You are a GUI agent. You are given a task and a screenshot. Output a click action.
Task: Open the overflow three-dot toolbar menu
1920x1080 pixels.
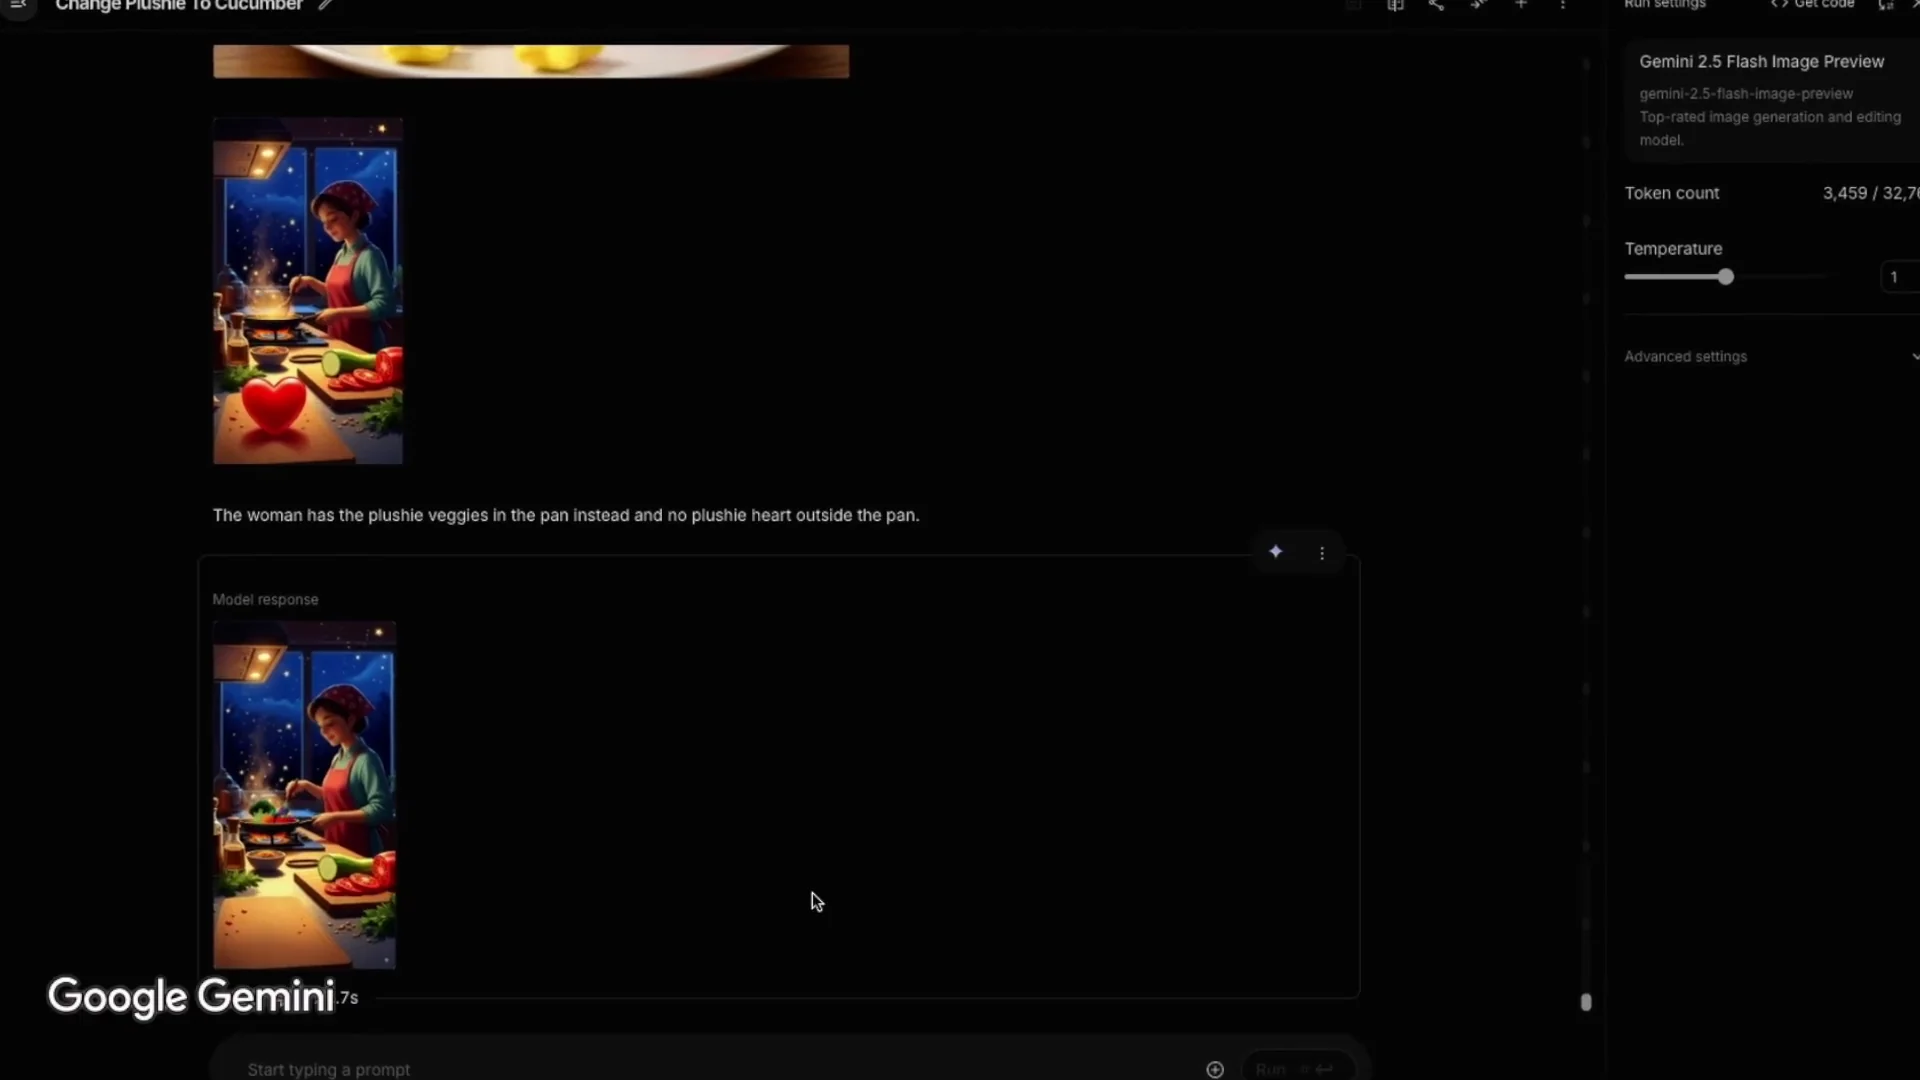click(1562, 6)
